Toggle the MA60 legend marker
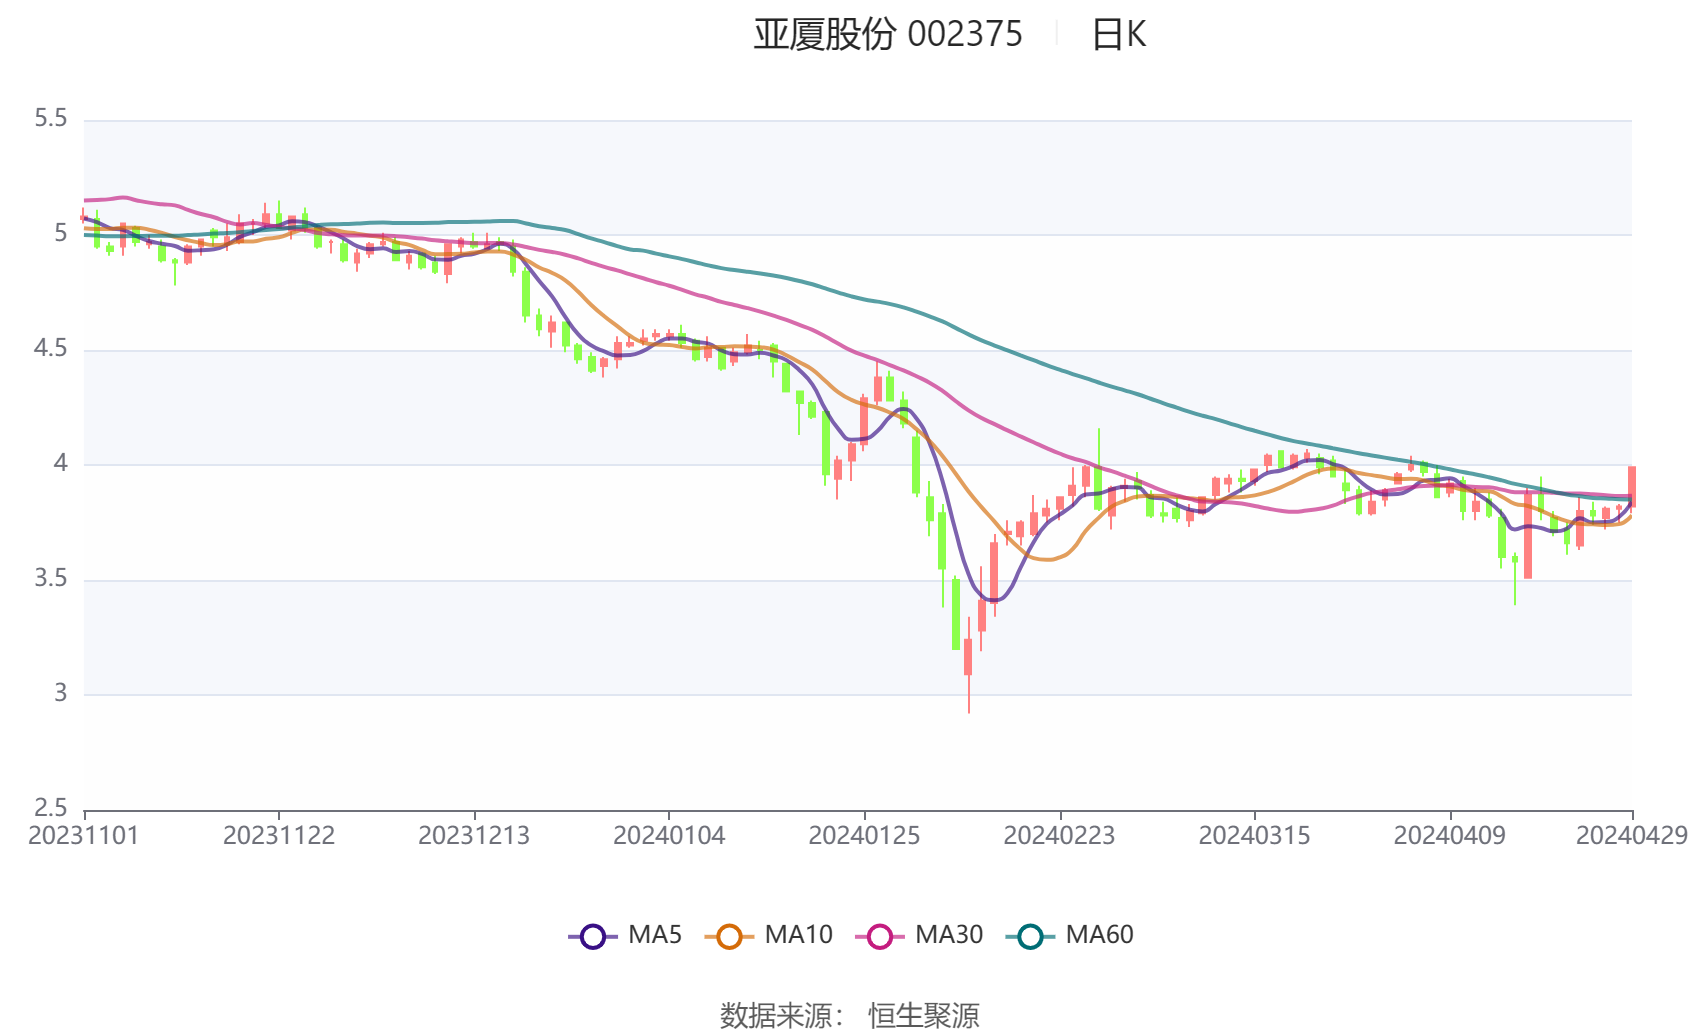This screenshot has width=1700, height=1034. [1030, 936]
